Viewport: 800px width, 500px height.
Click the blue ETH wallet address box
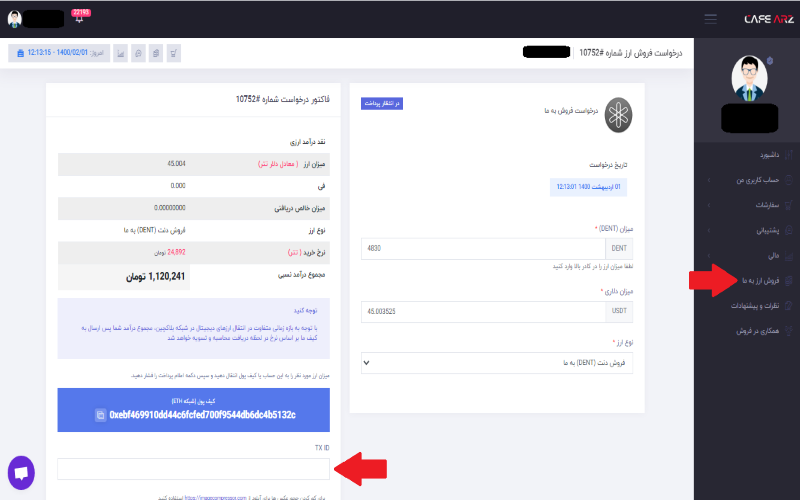[x=193, y=410]
